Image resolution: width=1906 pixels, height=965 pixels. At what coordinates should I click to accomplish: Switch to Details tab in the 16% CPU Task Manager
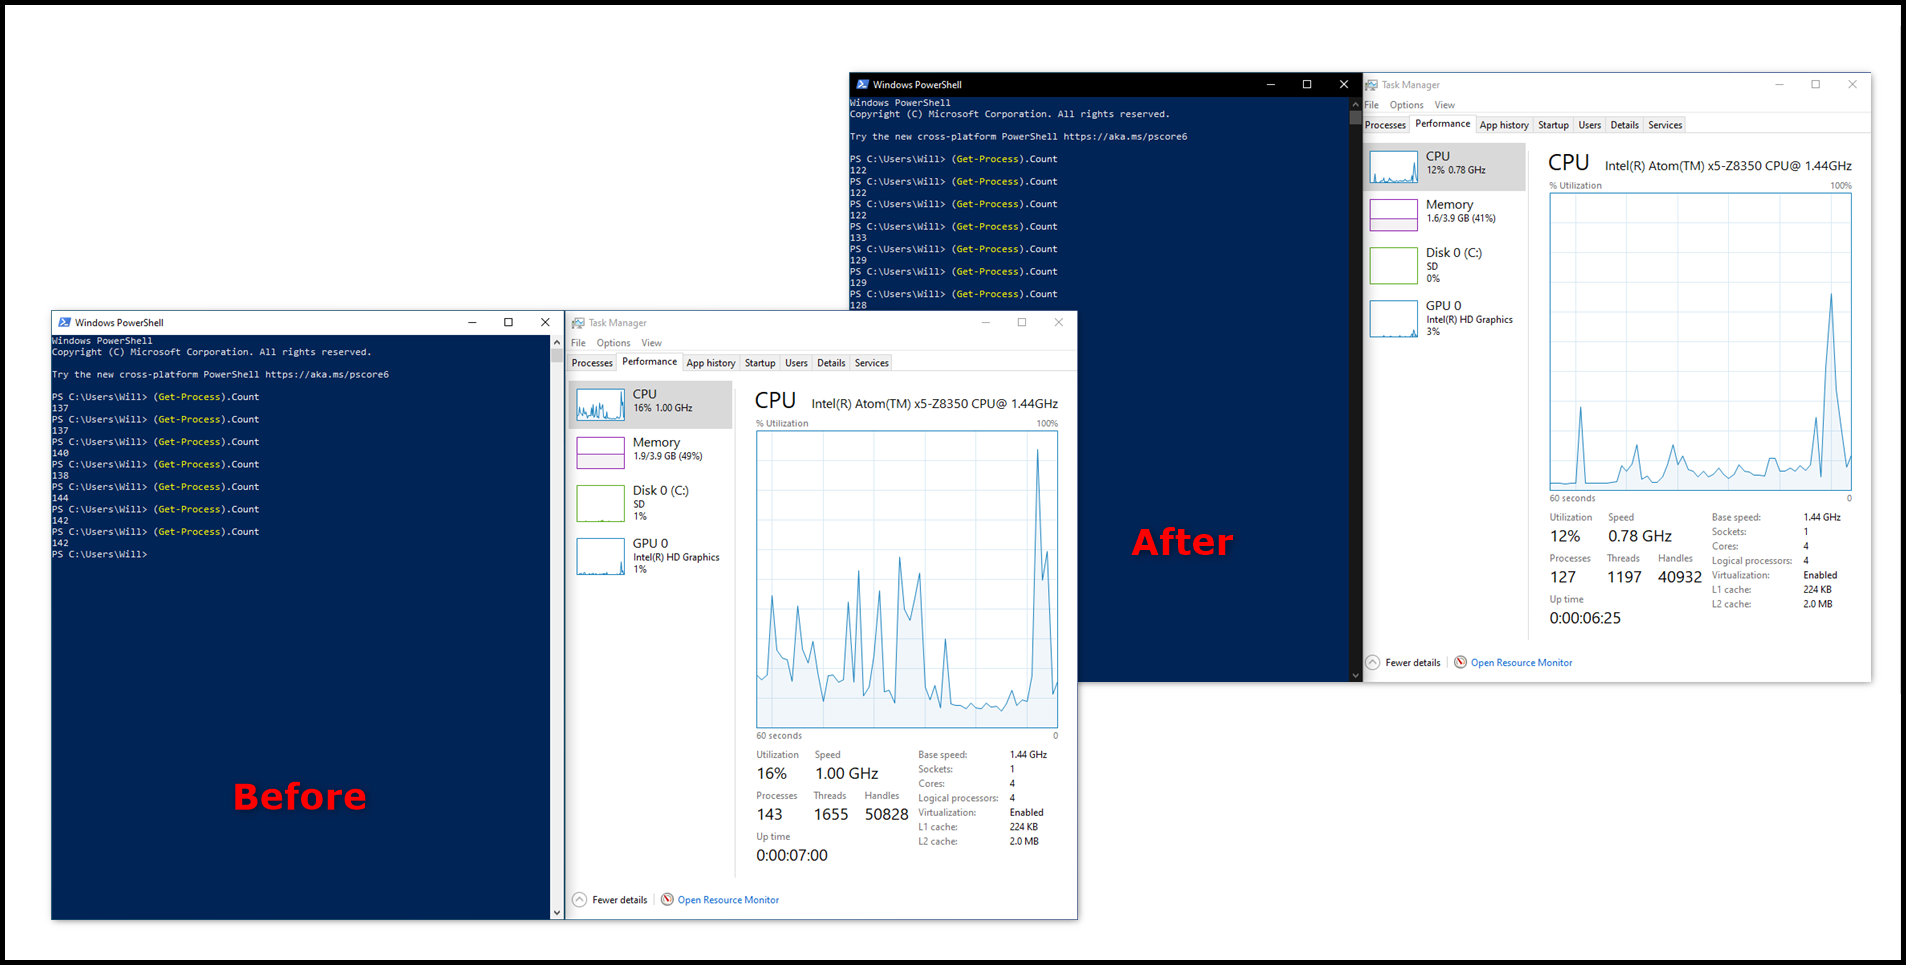point(831,363)
